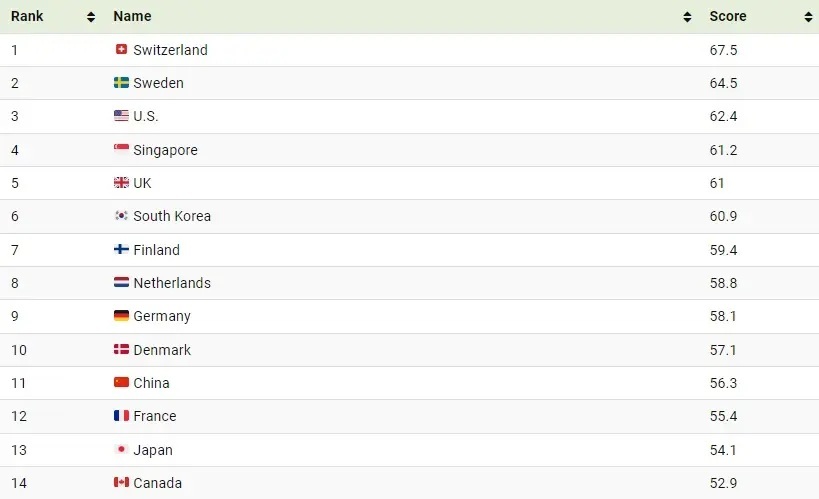This screenshot has height=499, width=819.
Task: Click the Netherlands flag icon
Action: tap(121, 282)
